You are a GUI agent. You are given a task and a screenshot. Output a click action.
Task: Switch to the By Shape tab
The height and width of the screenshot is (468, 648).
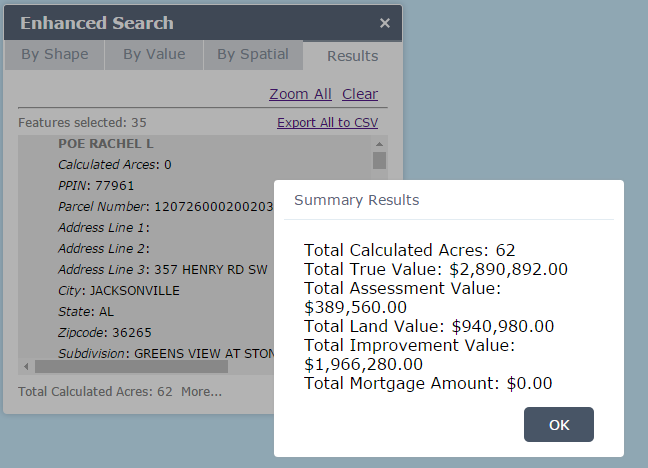coord(54,55)
